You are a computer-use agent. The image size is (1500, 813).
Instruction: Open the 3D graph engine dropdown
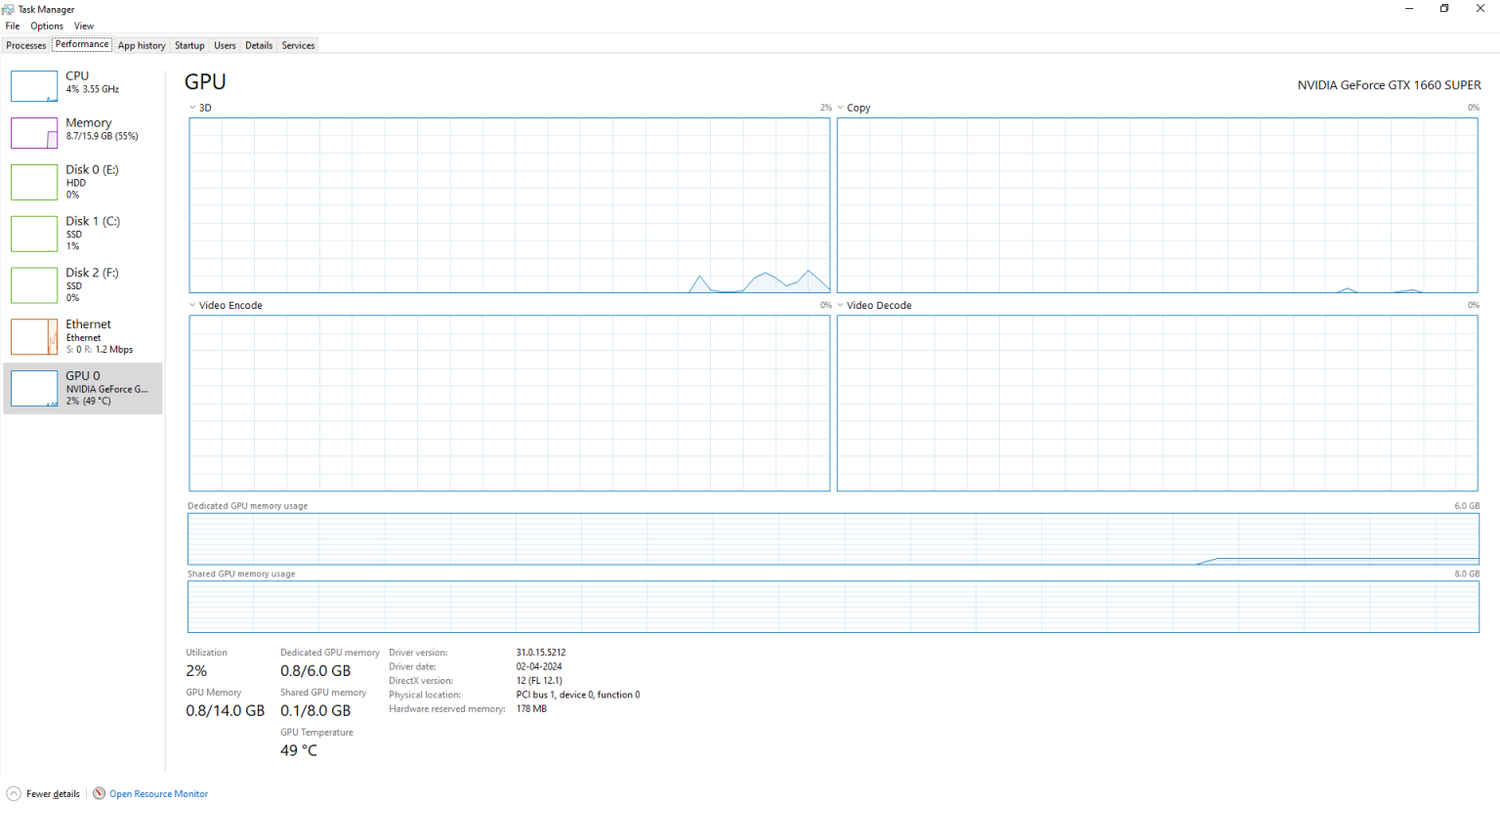click(193, 108)
